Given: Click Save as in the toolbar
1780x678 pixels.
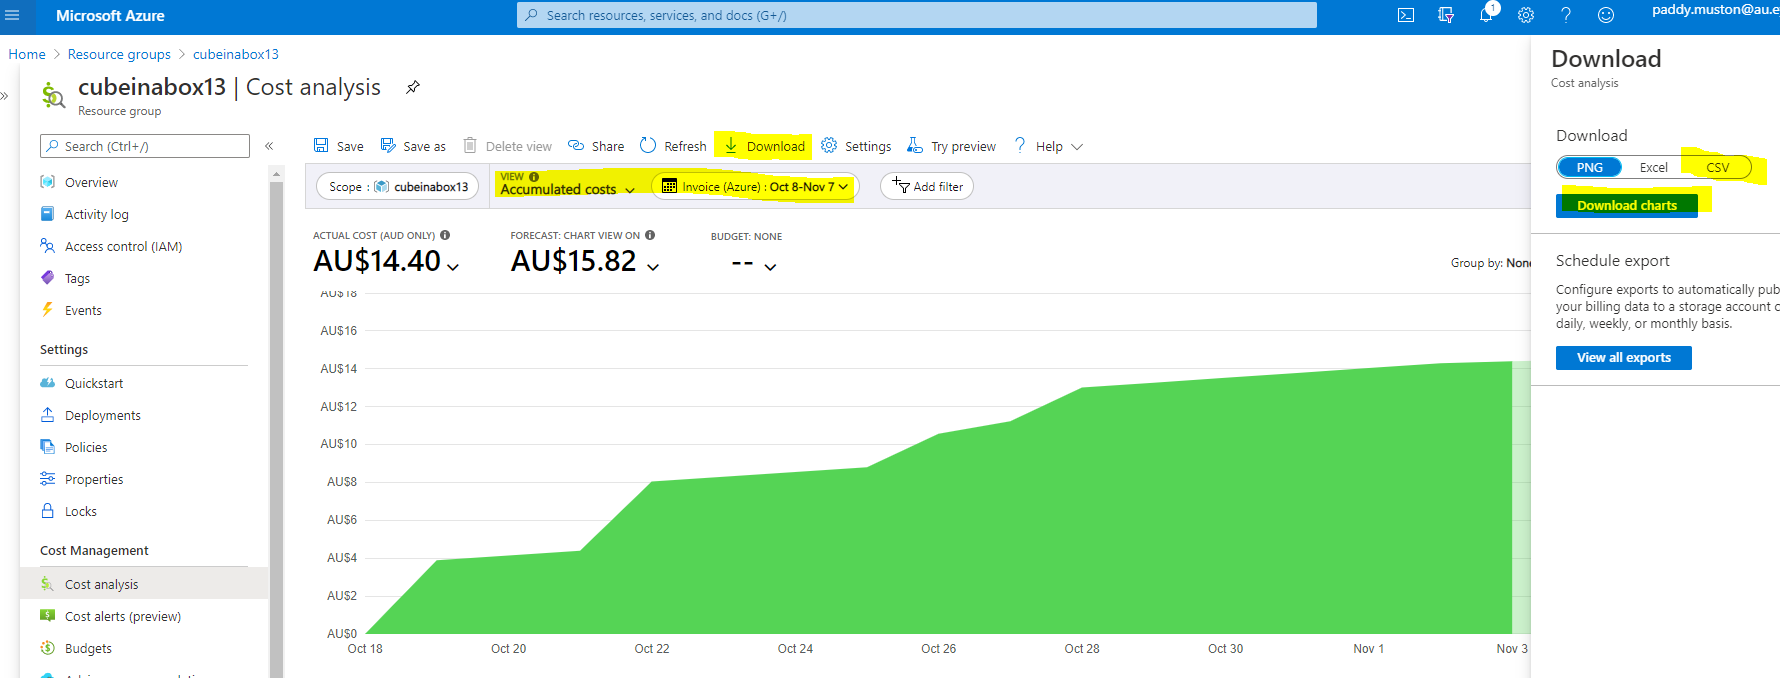Looking at the screenshot, I should pos(413,146).
